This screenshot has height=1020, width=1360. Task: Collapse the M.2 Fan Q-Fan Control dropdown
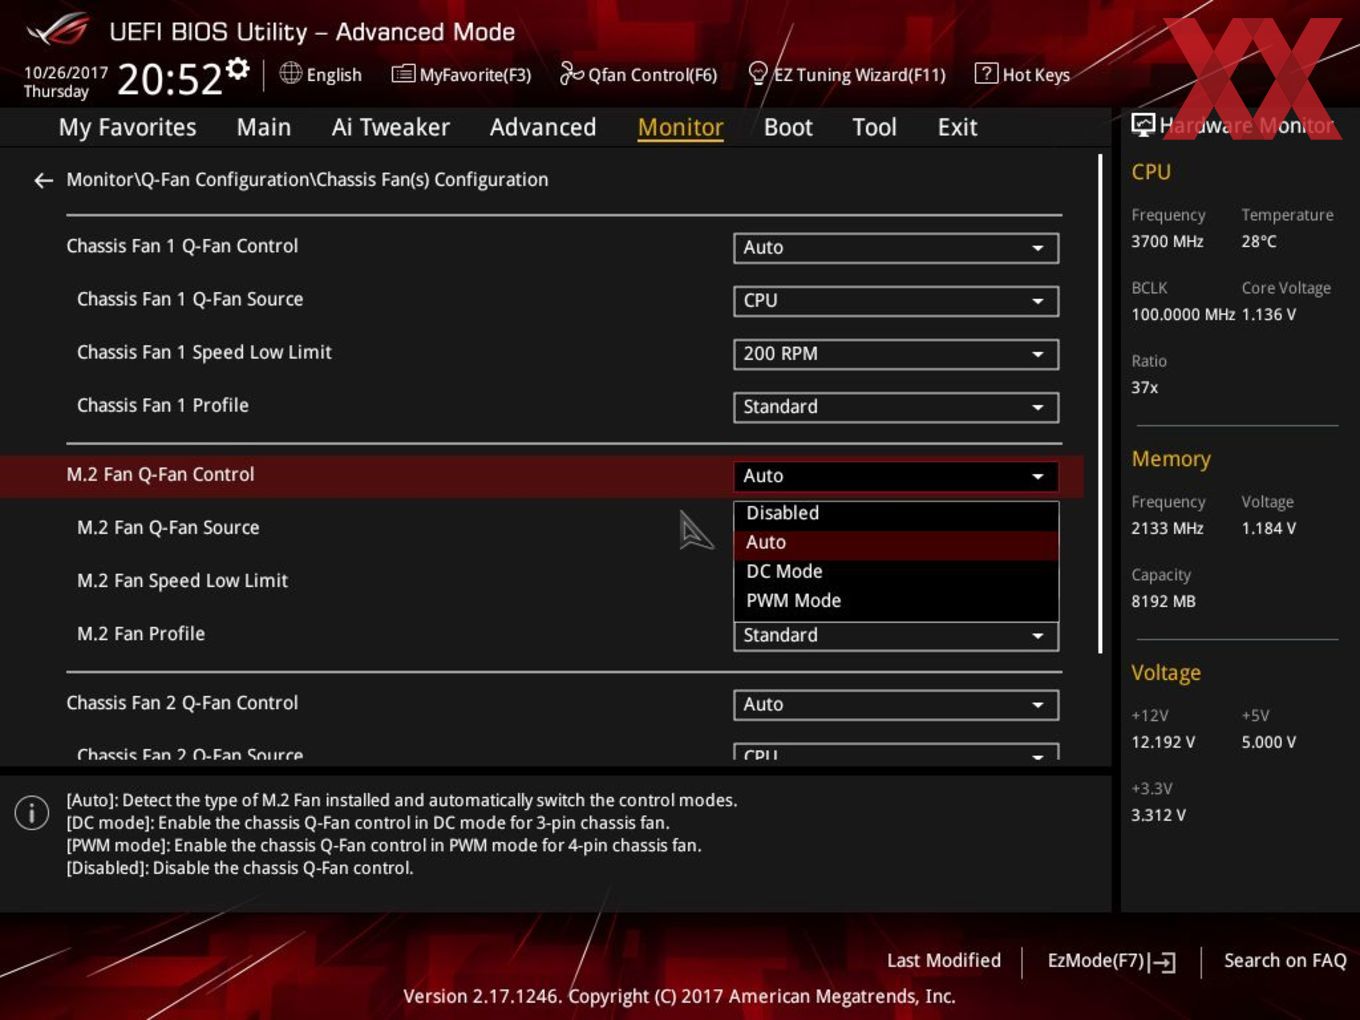896,476
